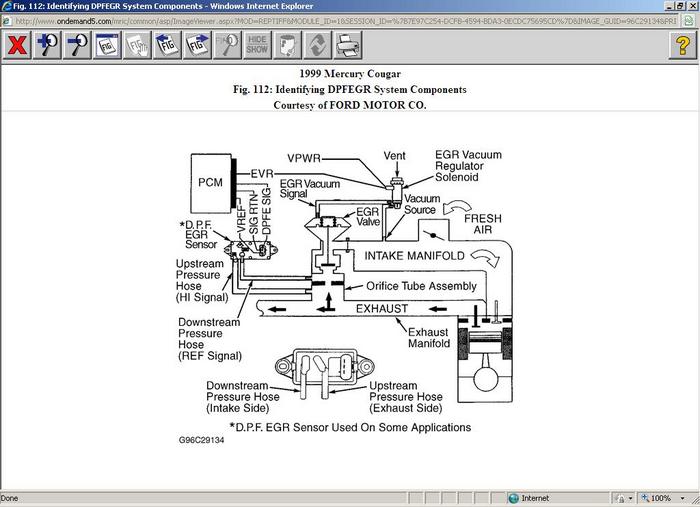This screenshot has width=700, height=507.
Task: Zoom in with the plus magnifier icon
Action: [47, 45]
